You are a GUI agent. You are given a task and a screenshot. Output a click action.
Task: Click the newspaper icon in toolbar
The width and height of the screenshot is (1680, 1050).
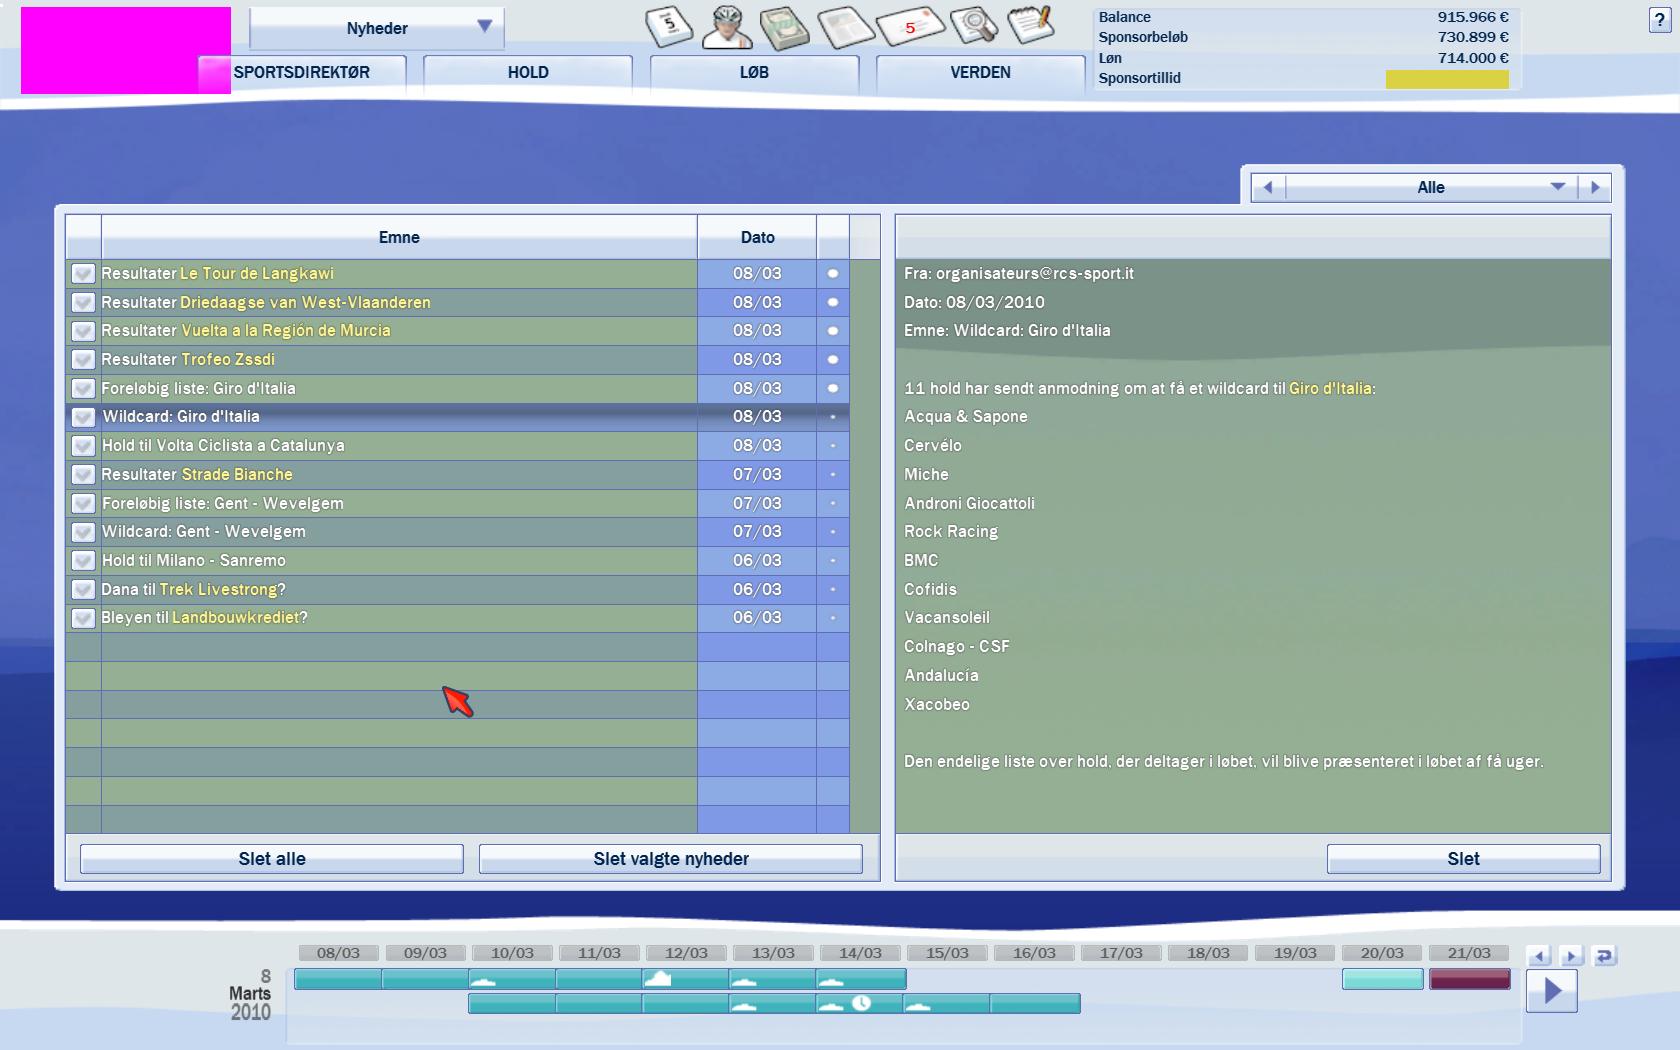845,27
